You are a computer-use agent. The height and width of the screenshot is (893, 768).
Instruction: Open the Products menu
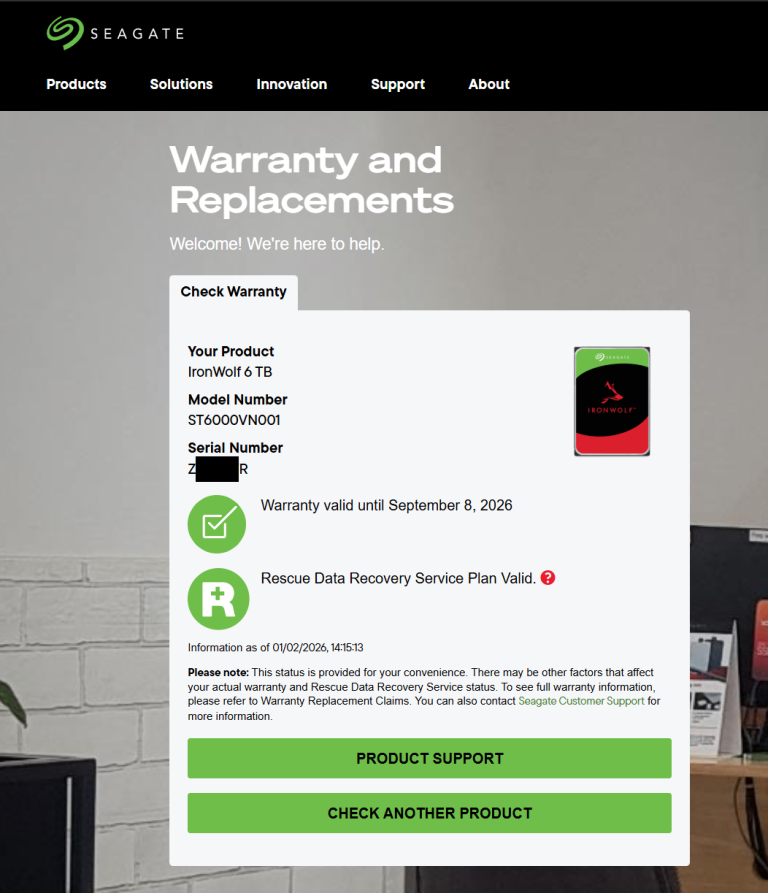76,84
